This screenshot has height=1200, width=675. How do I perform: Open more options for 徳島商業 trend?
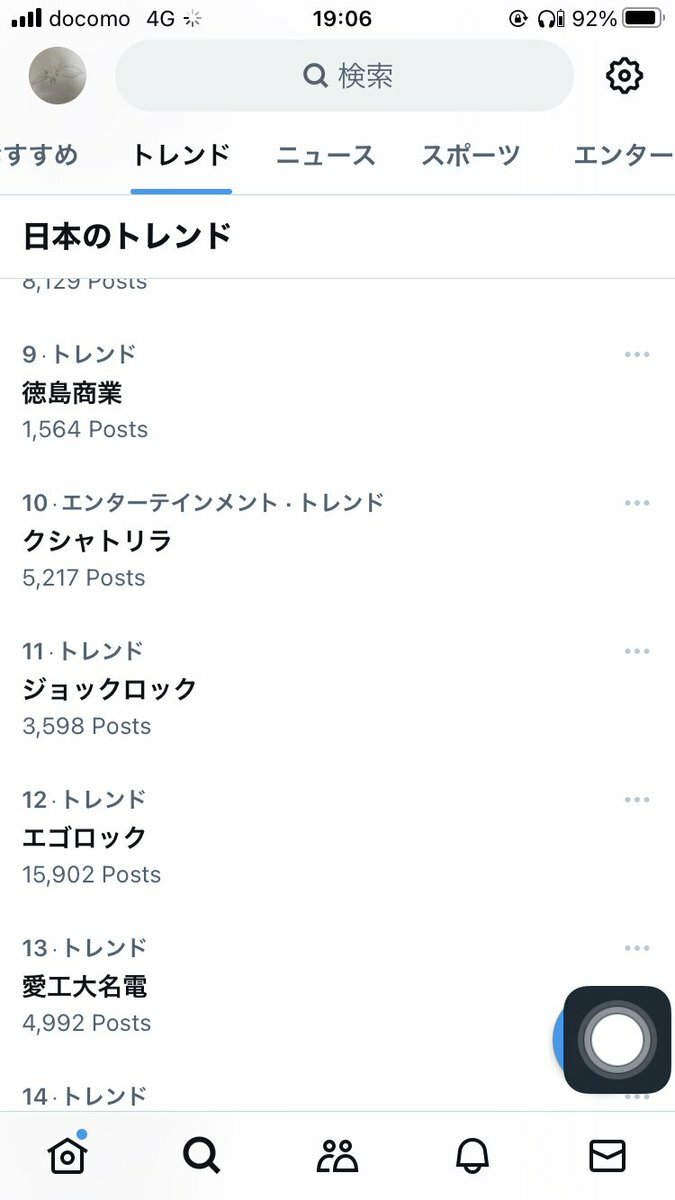pyautogui.click(x=637, y=354)
